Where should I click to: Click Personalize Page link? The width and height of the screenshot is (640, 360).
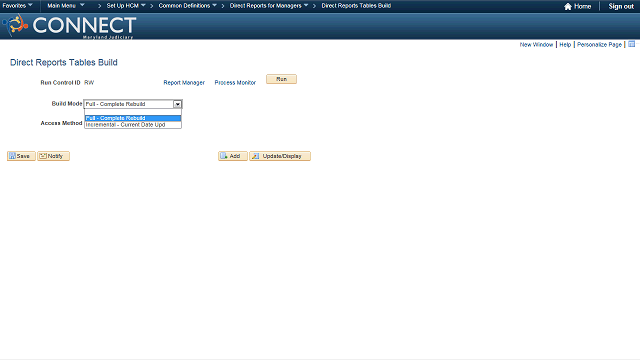(599, 44)
